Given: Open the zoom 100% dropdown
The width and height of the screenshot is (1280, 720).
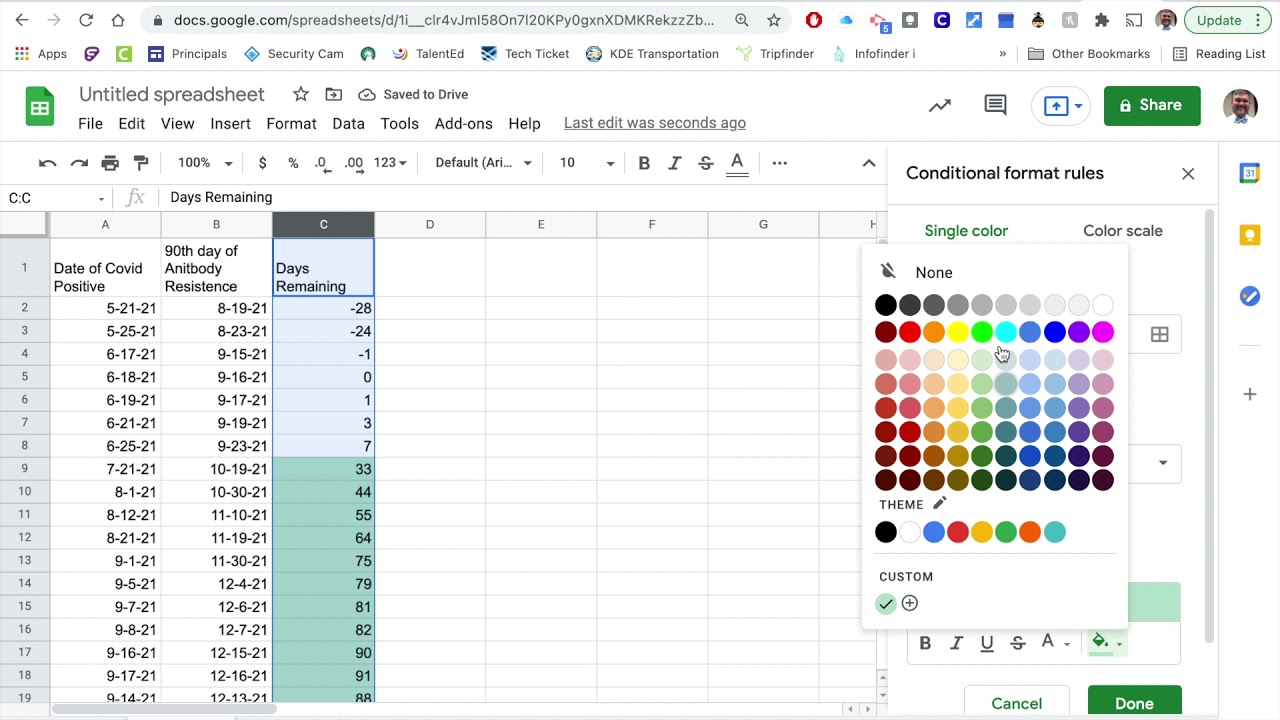Looking at the screenshot, I should [x=205, y=163].
